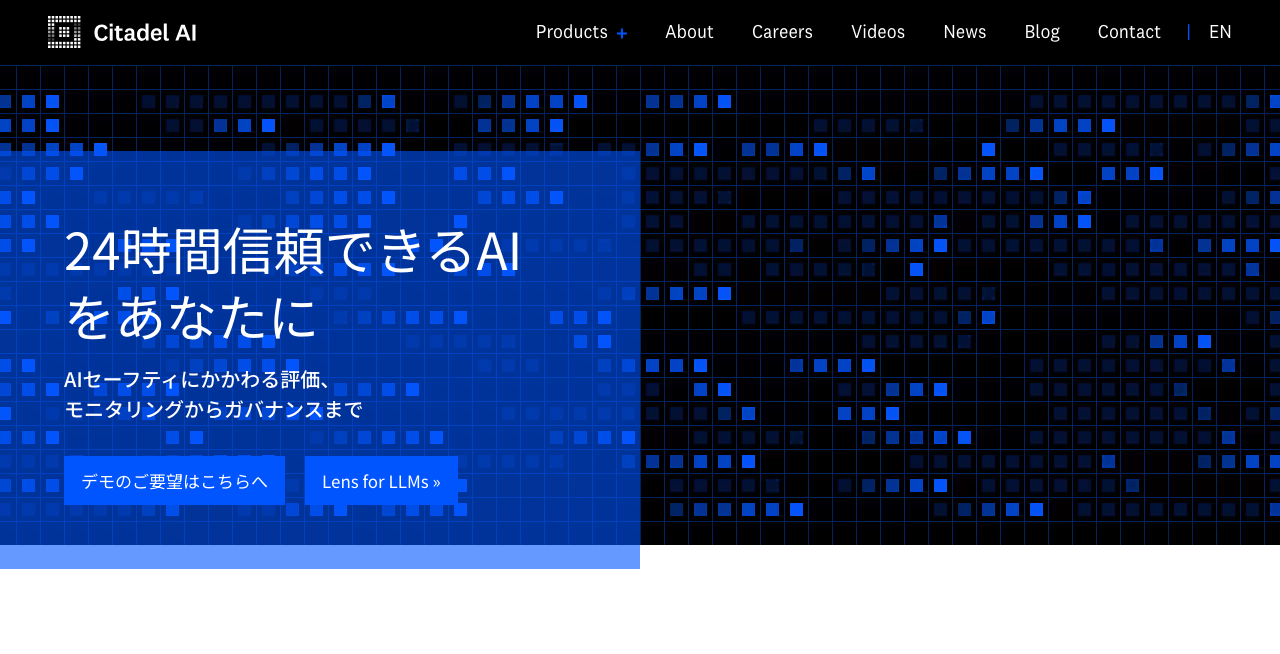Go to the About page
This screenshot has width=1280, height=654.
coord(689,32)
